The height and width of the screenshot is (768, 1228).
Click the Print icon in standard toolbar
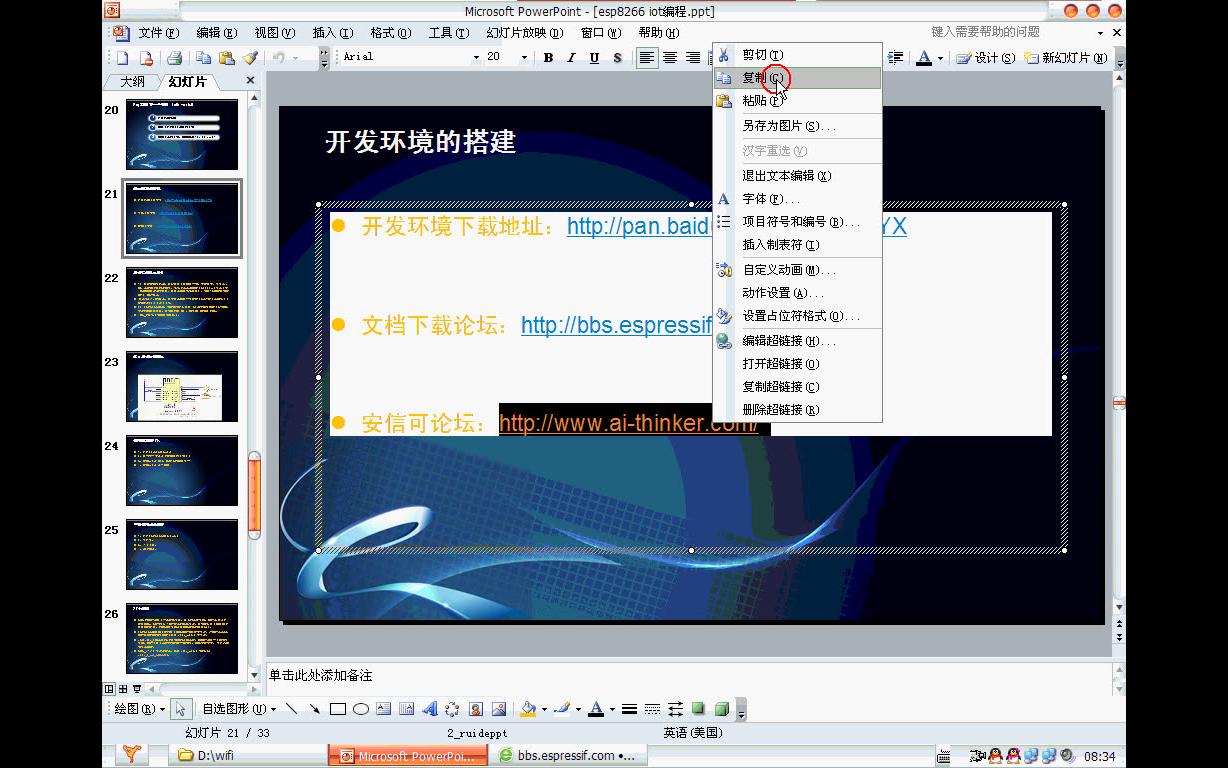coord(173,57)
